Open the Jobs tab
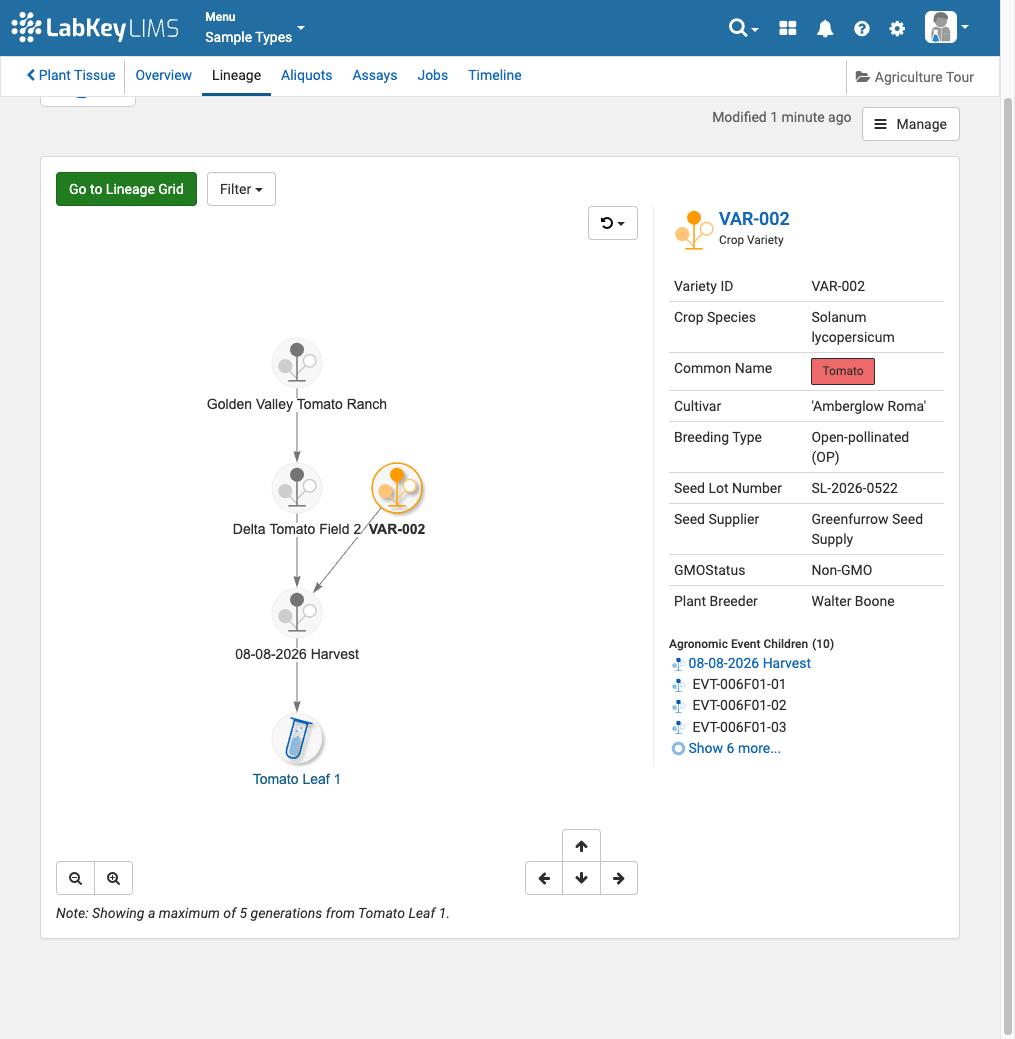This screenshot has width=1015, height=1039. coord(433,76)
